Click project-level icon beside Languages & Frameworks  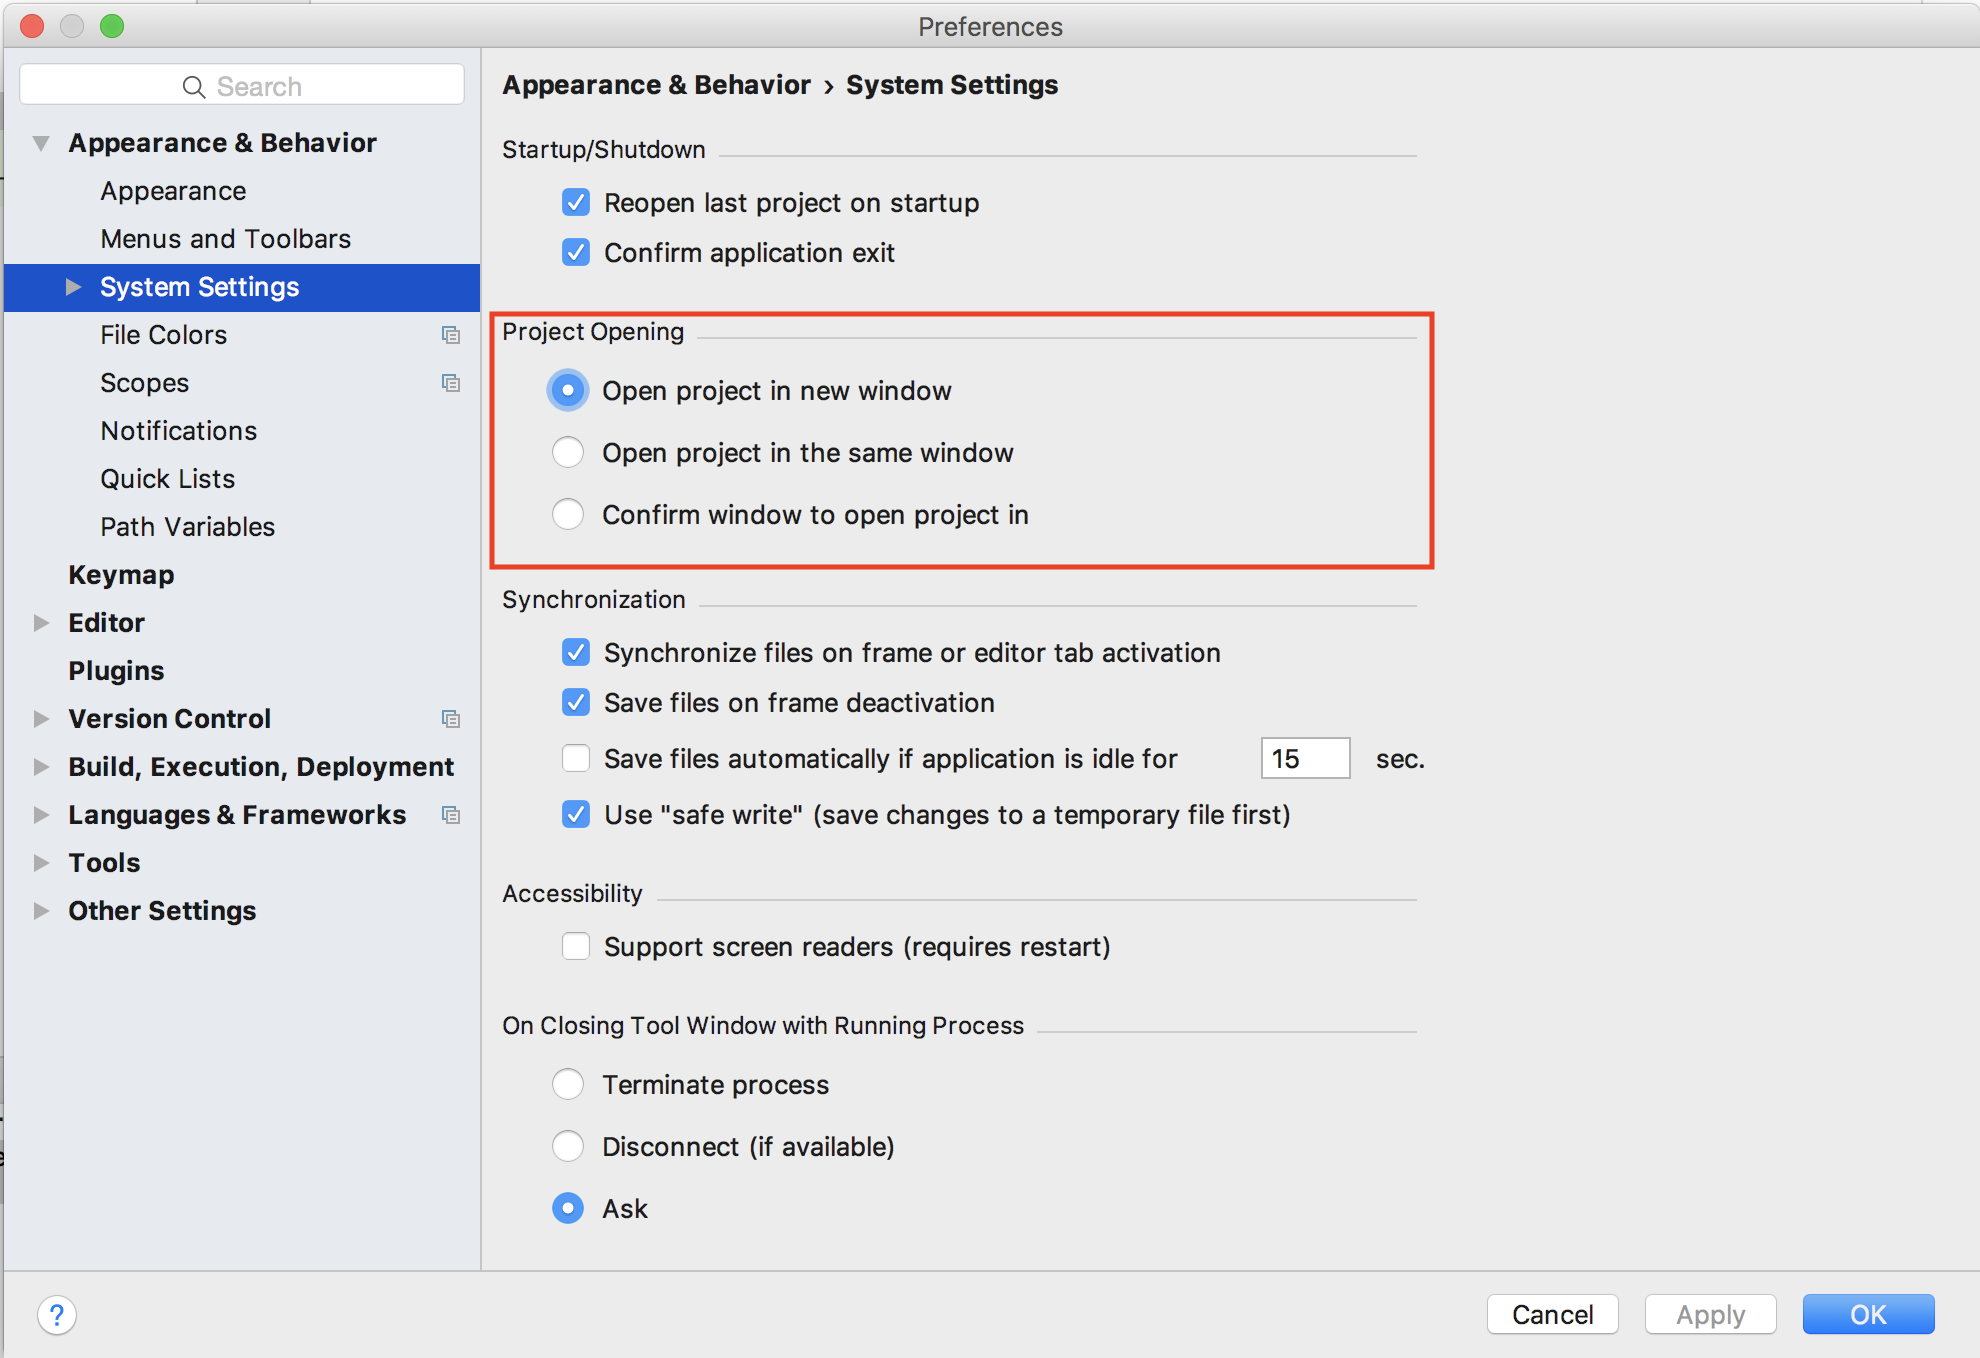451,815
